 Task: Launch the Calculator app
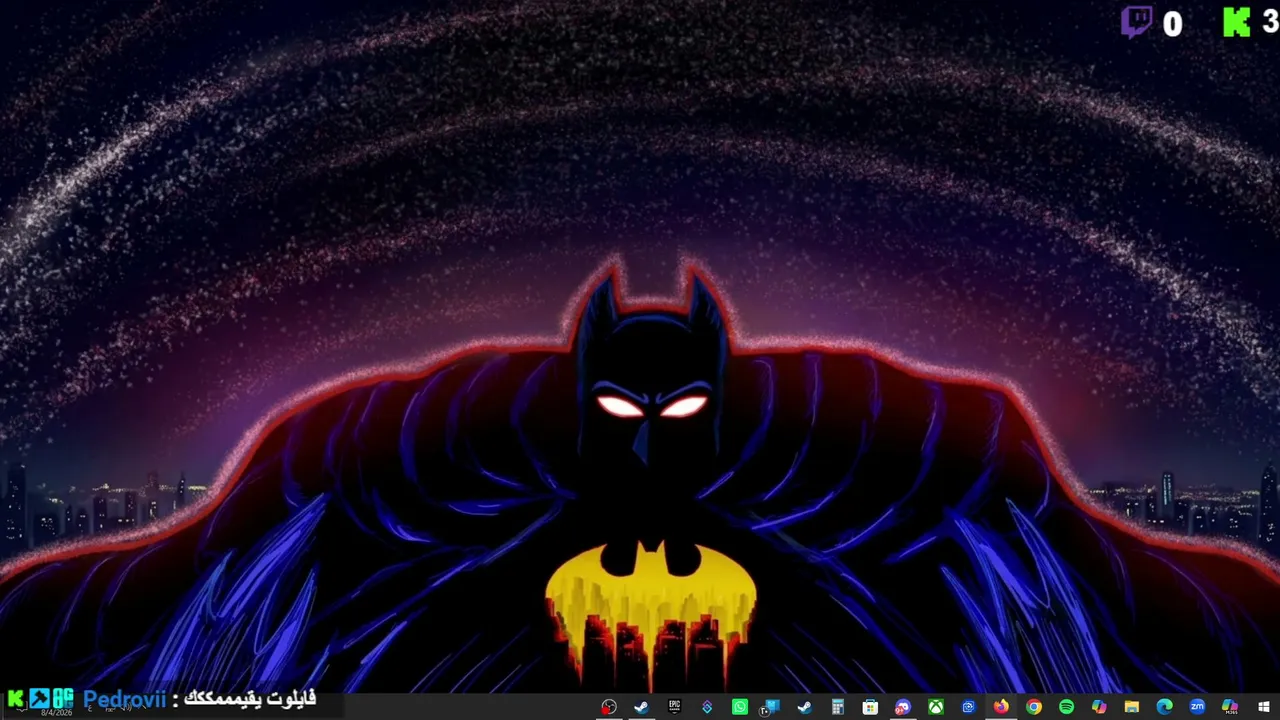tap(837, 707)
